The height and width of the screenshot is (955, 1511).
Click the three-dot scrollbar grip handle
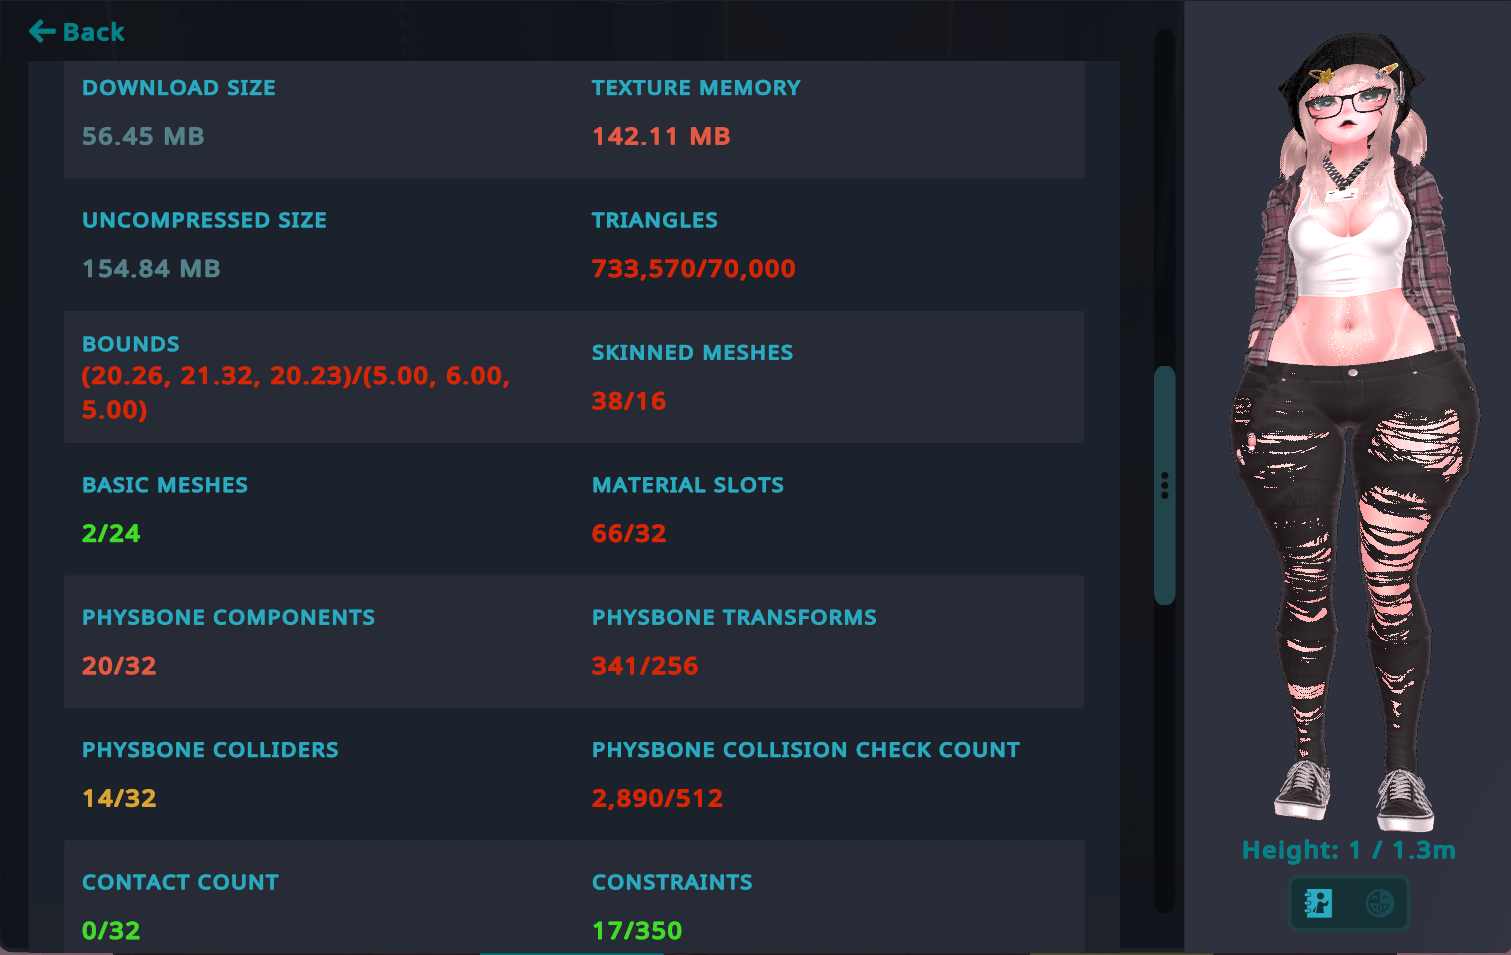coord(1164,486)
